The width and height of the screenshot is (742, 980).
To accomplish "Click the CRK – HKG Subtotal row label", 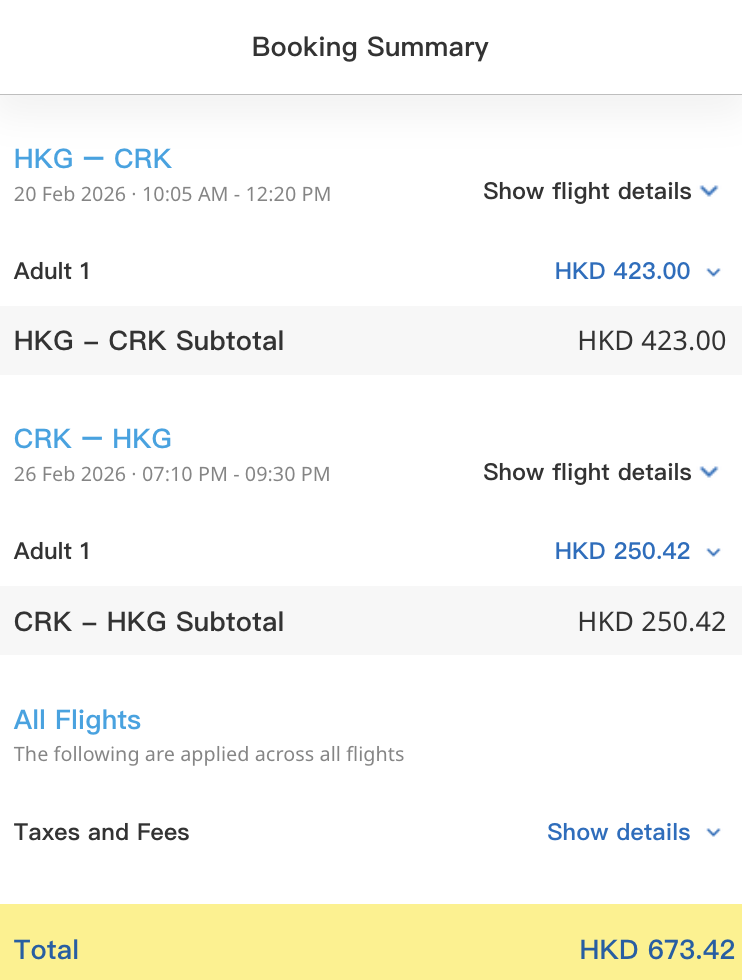I will point(149,621).
